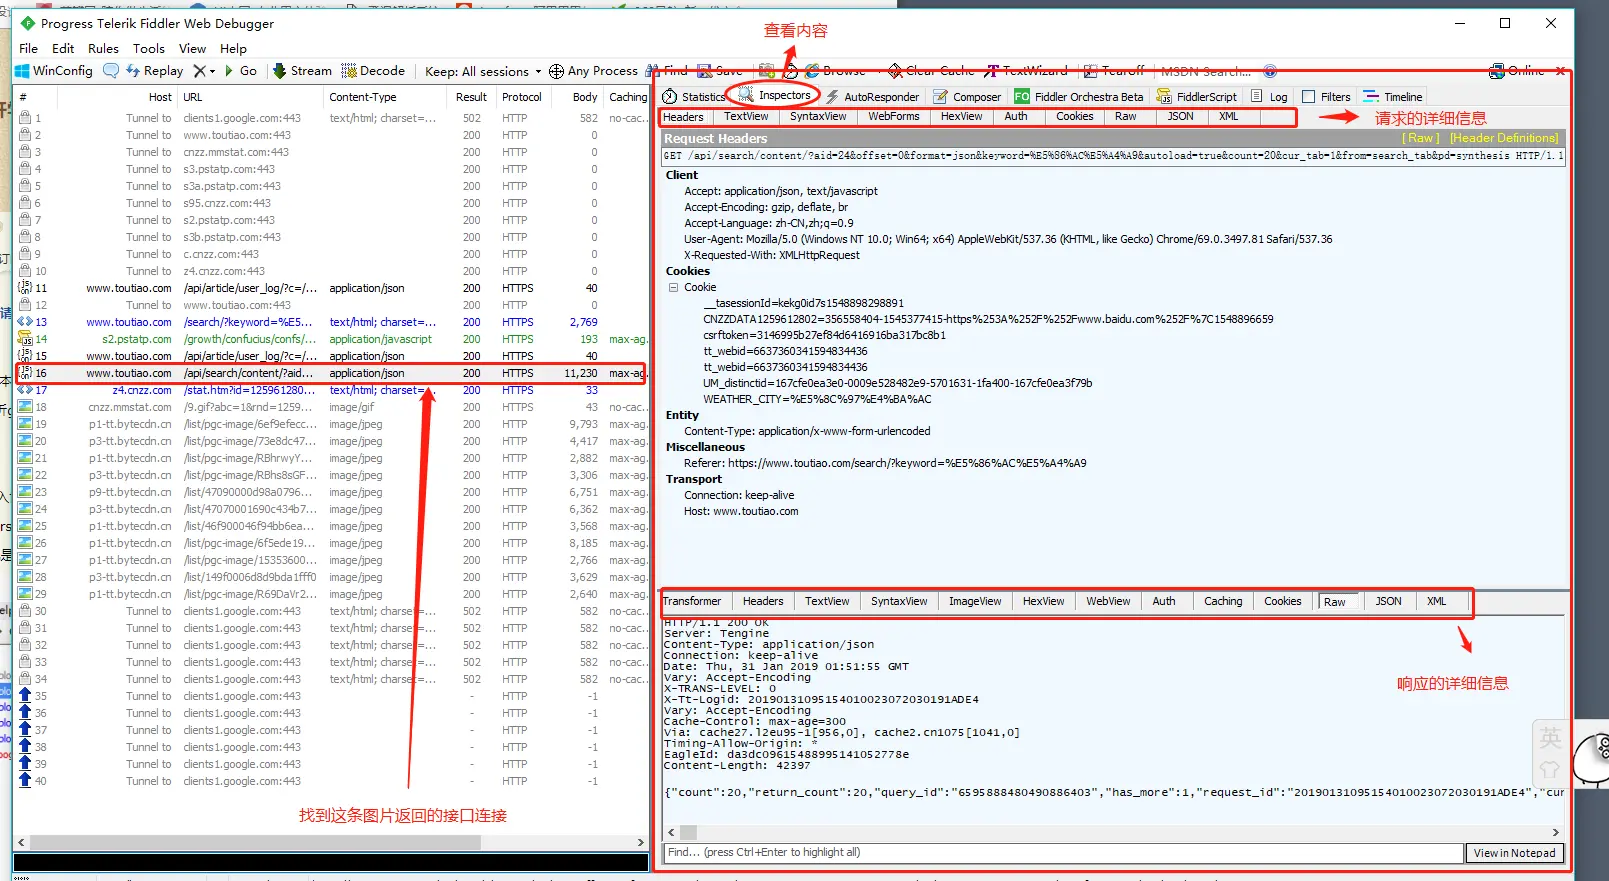Viewport: 1609px width, 881px height.
Task: Open the Keep: All sessions dropdown
Action: click(x=483, y=71)
